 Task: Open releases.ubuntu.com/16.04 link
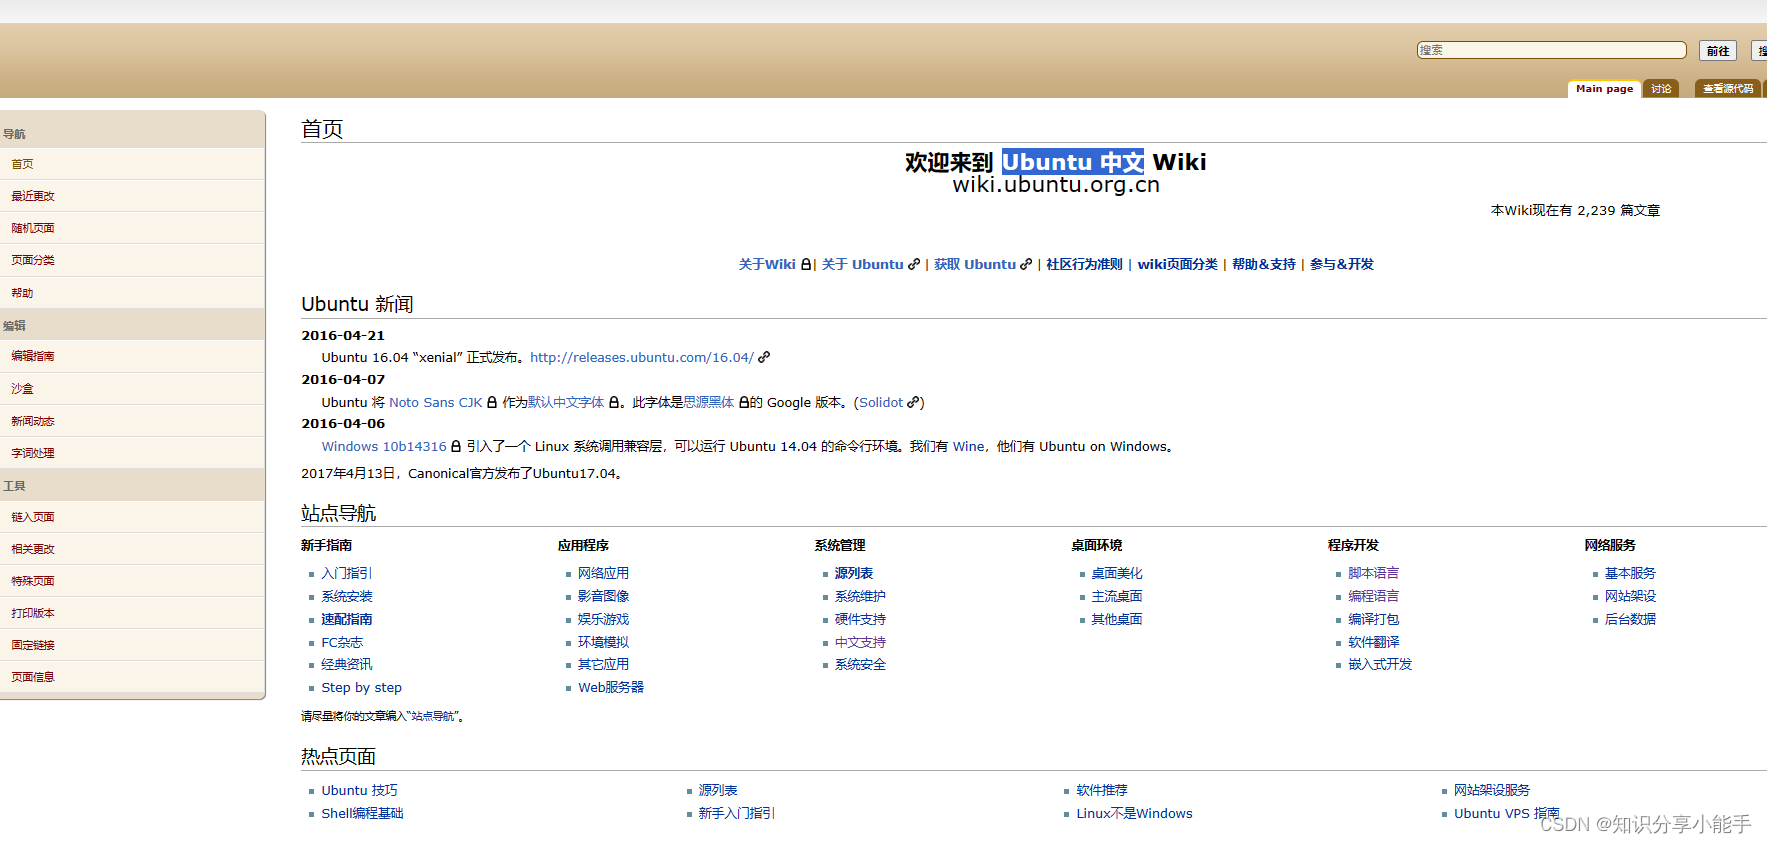tap(641, 357)
